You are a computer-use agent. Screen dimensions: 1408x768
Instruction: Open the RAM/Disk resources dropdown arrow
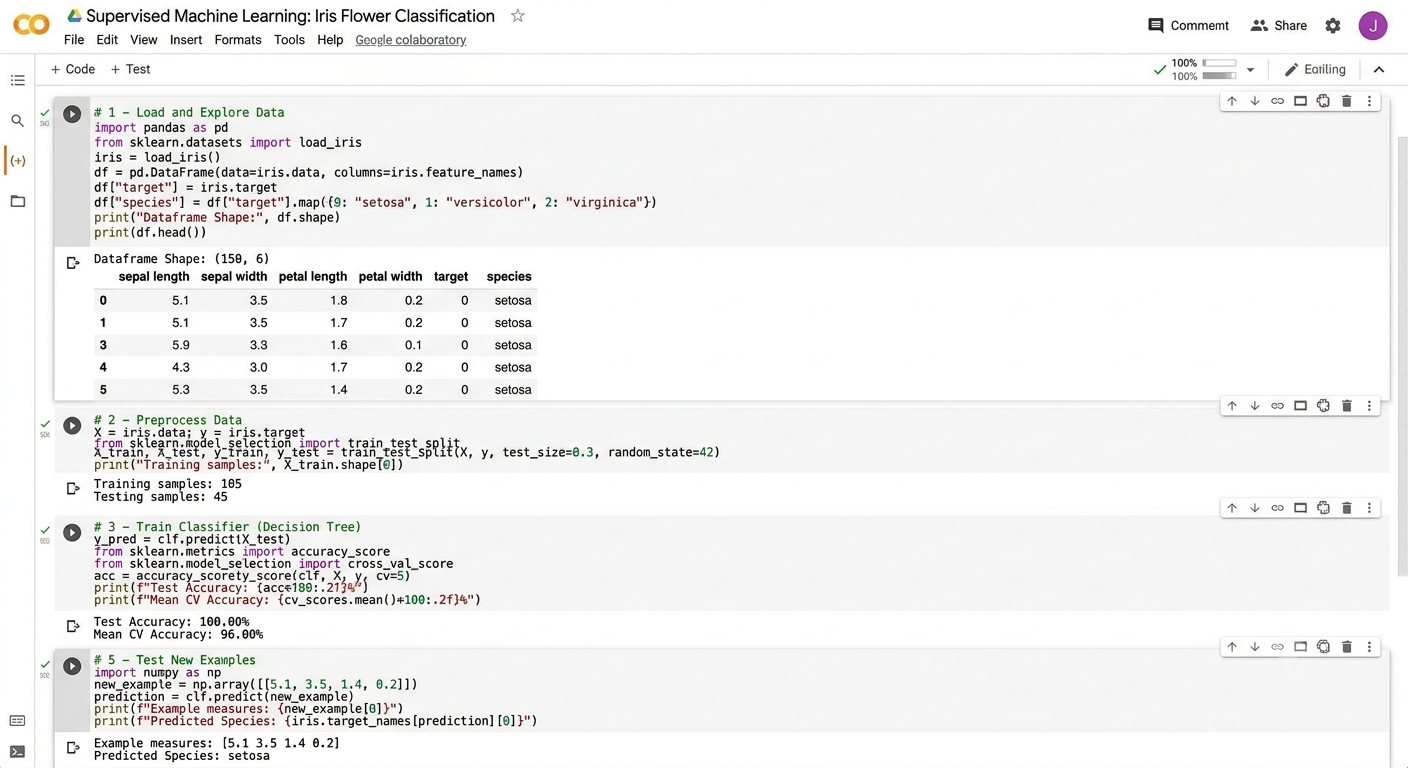[x=1250, y=70]
